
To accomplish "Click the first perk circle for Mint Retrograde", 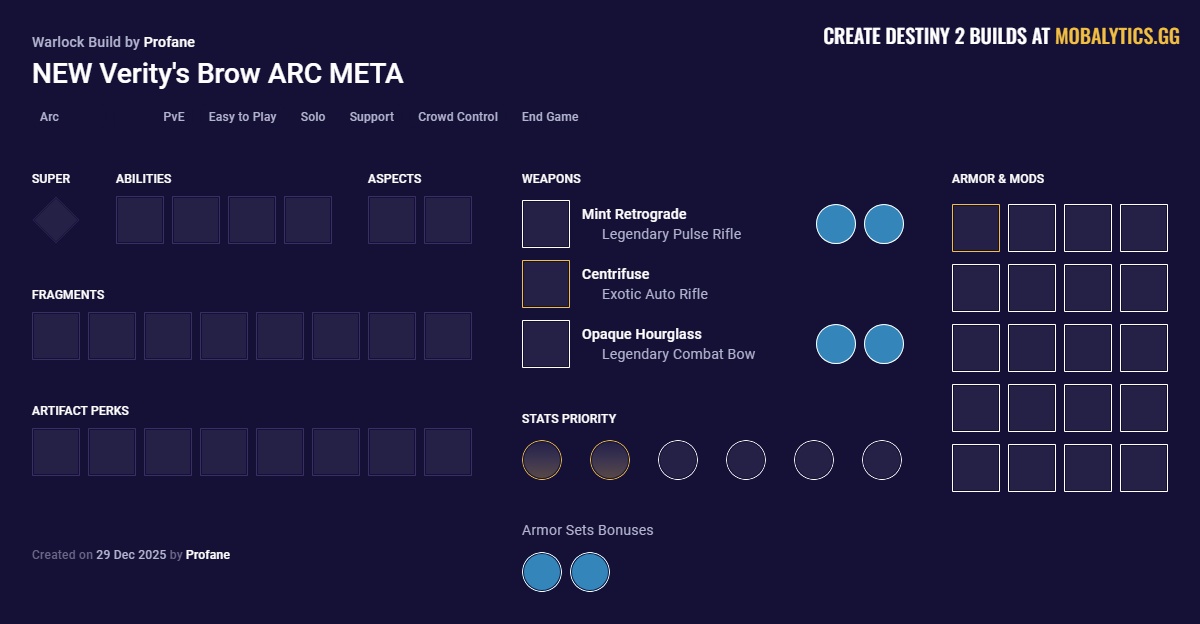I will 836,224.
